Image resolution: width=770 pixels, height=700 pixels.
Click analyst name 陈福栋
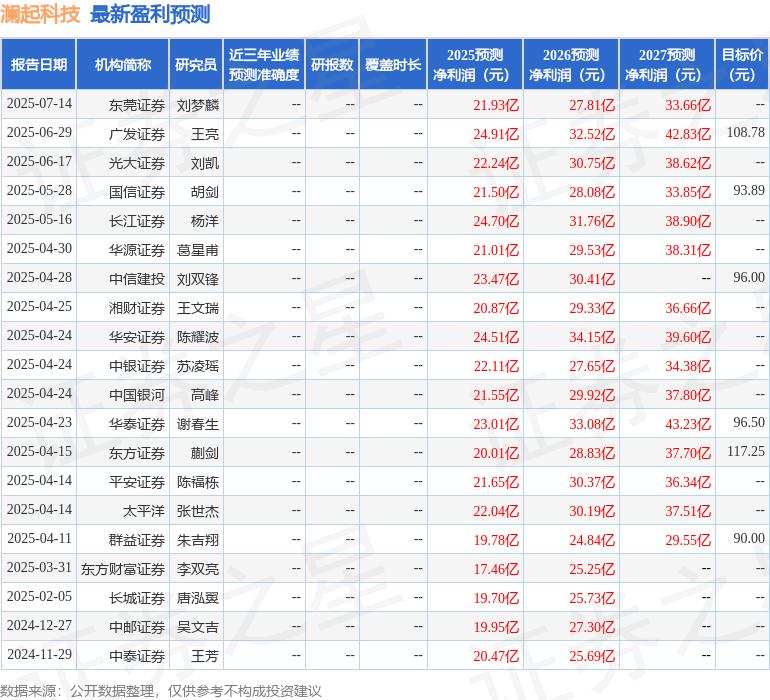pyautogui.click(x=197, y=482)
